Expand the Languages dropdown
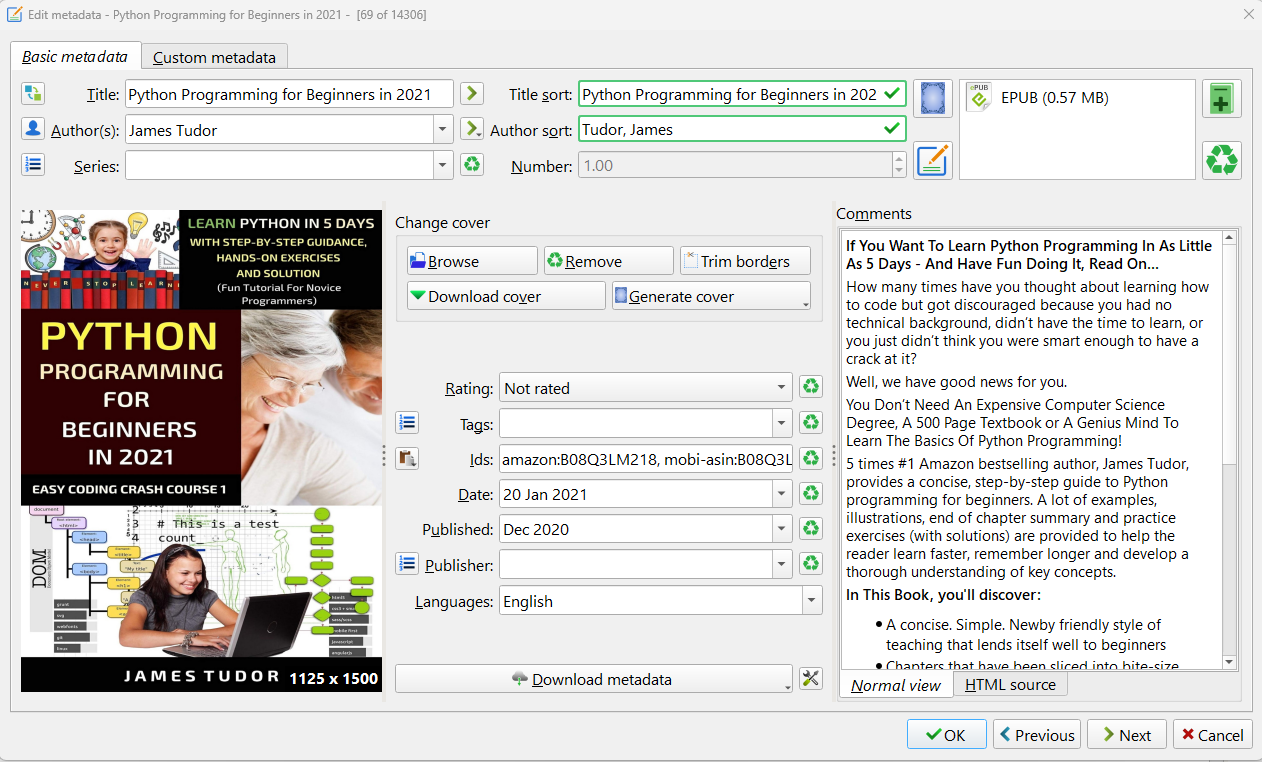Viewport: 1262px width, 762px height. (810, 601)
